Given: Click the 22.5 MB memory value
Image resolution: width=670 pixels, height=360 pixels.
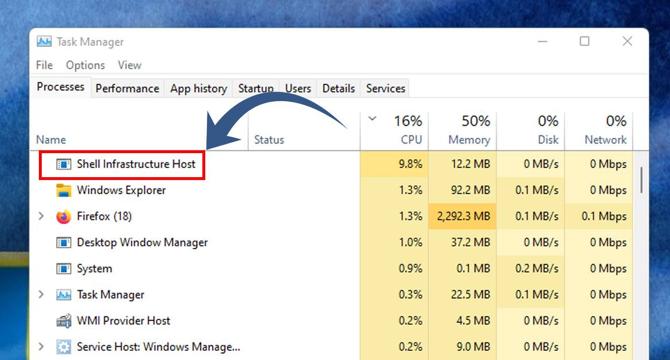Looking at the screenshot, I should click(x=470, y=295).
